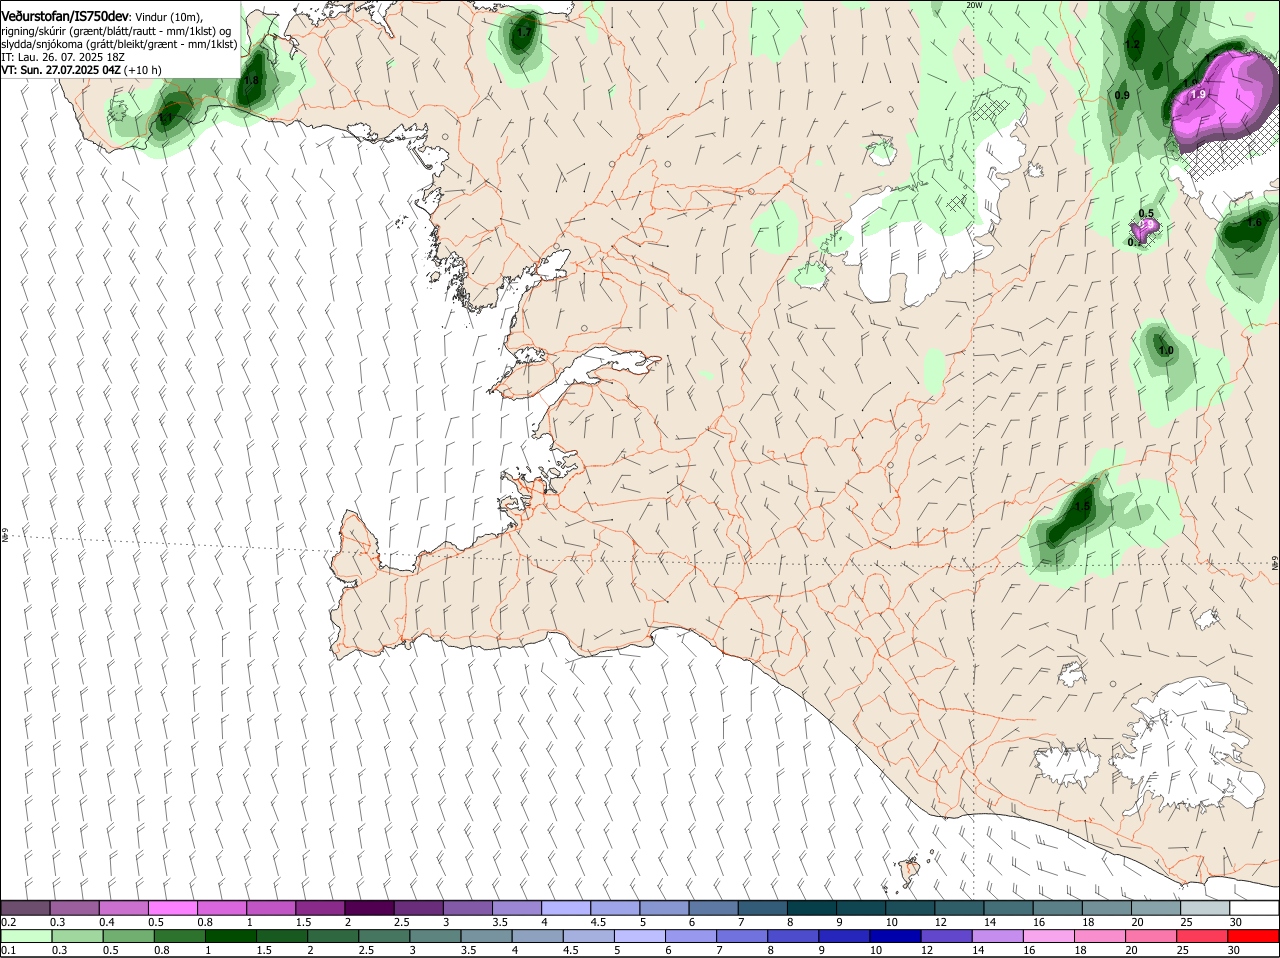Click the 1.9 value on the magenta snow area
The image size is (1280, 958).
click(1198, 94)
